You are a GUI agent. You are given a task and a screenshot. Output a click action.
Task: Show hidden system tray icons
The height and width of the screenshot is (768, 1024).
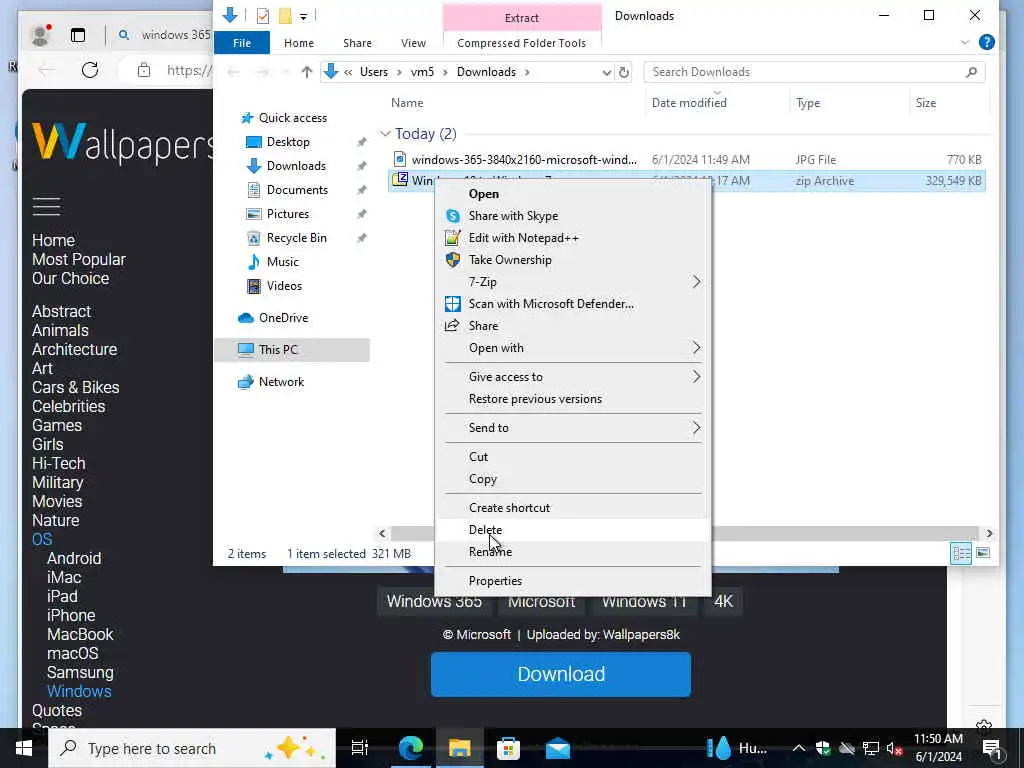[798, 748]
